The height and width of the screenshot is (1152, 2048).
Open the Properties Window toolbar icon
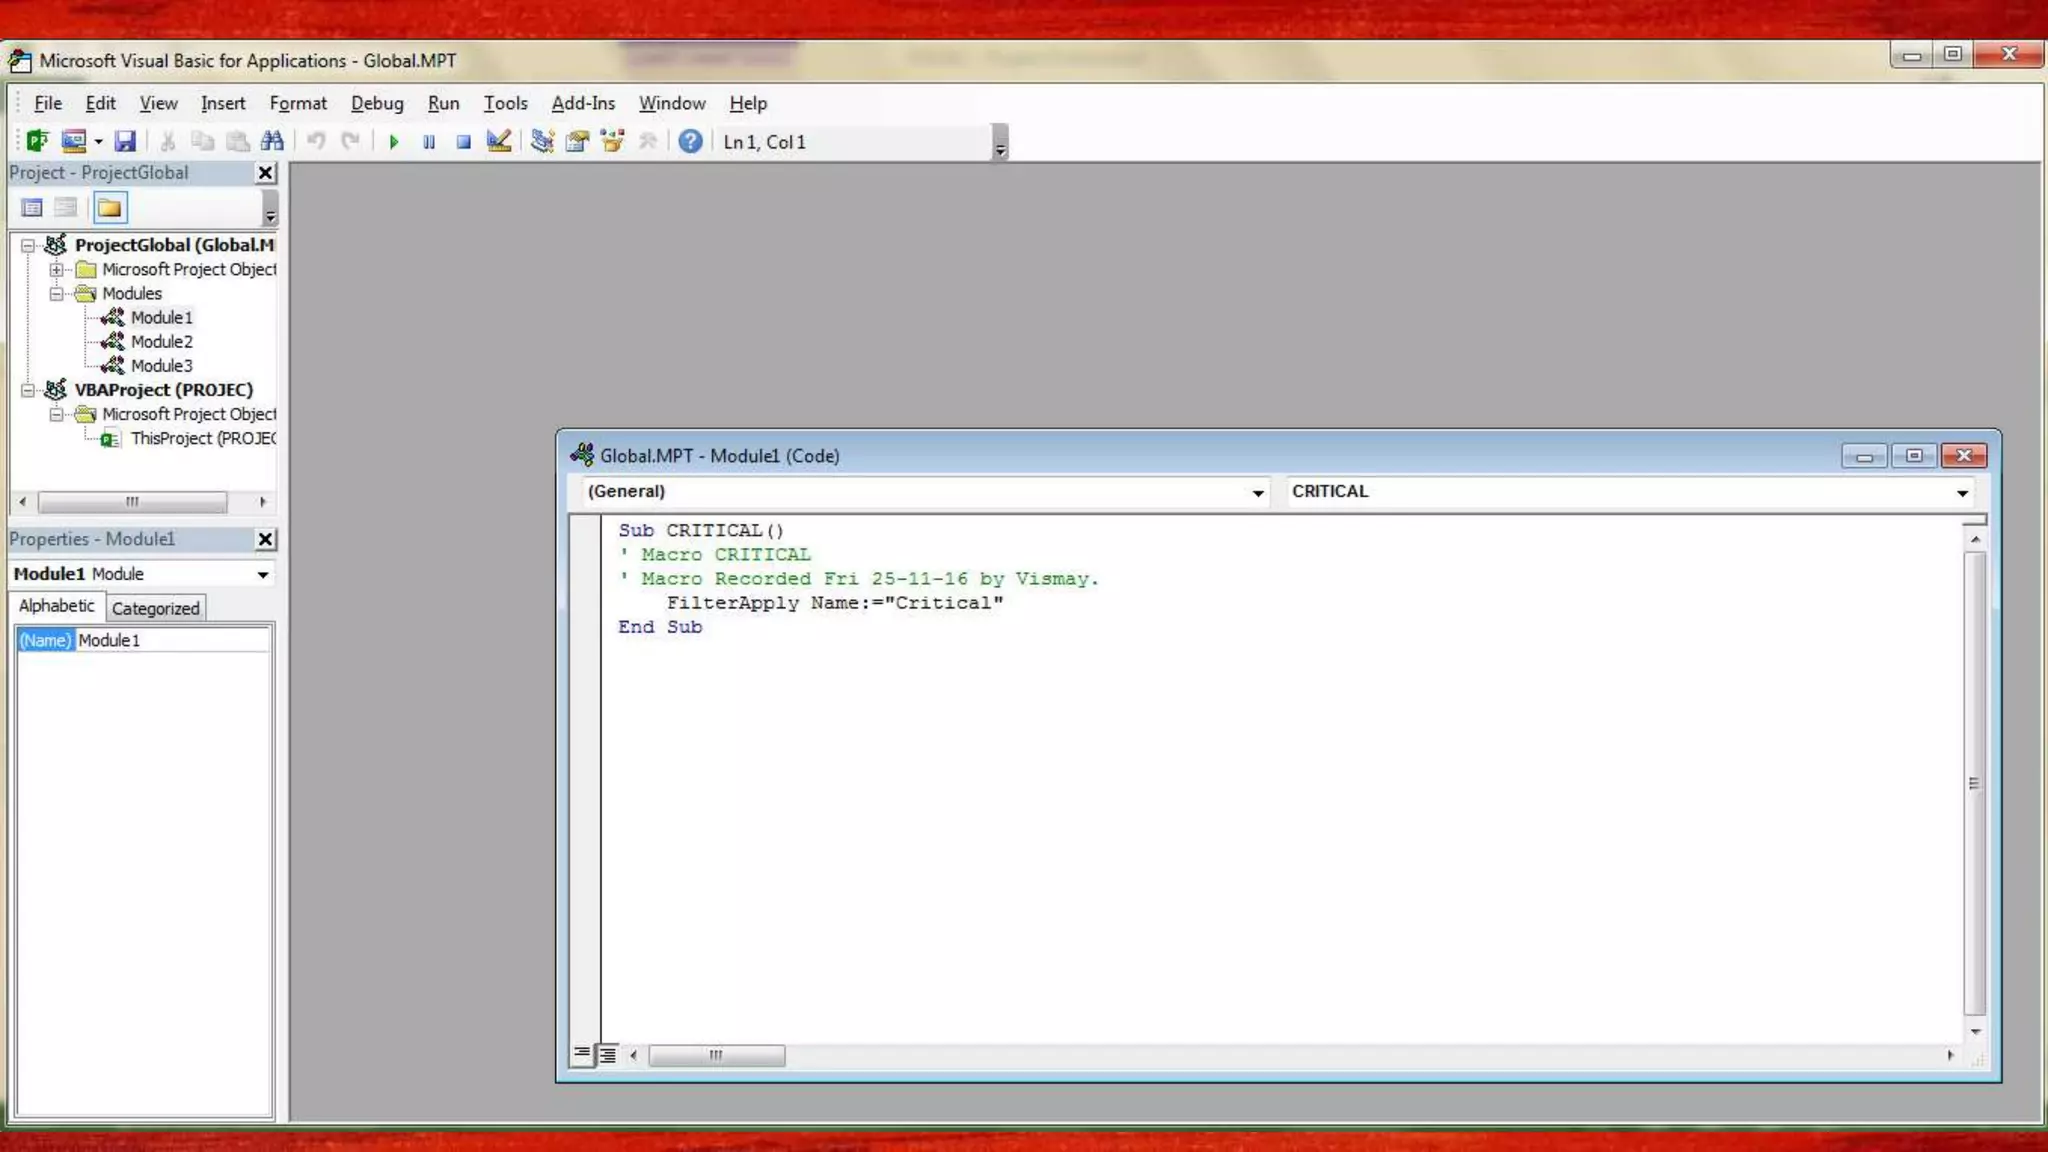pyautogui.click(x=577, y=141)
